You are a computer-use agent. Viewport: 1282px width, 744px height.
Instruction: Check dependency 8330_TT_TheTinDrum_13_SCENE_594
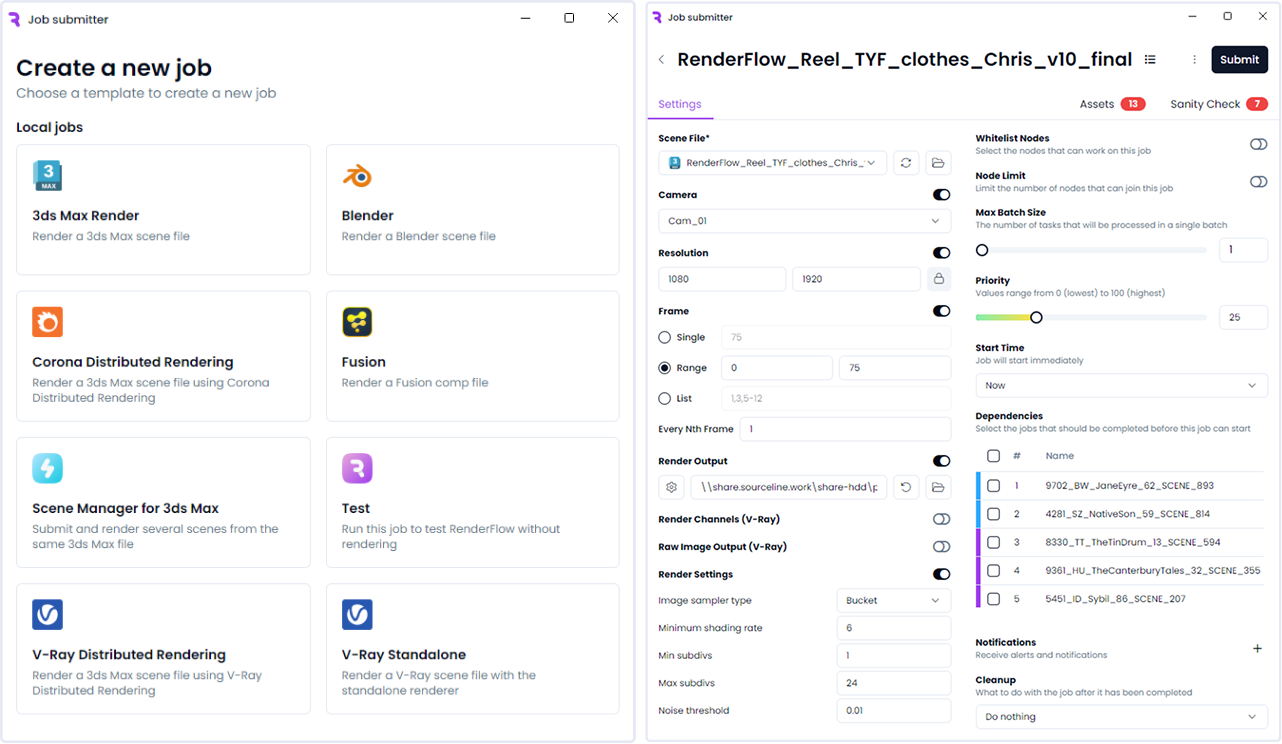click(x=993, y=542)
